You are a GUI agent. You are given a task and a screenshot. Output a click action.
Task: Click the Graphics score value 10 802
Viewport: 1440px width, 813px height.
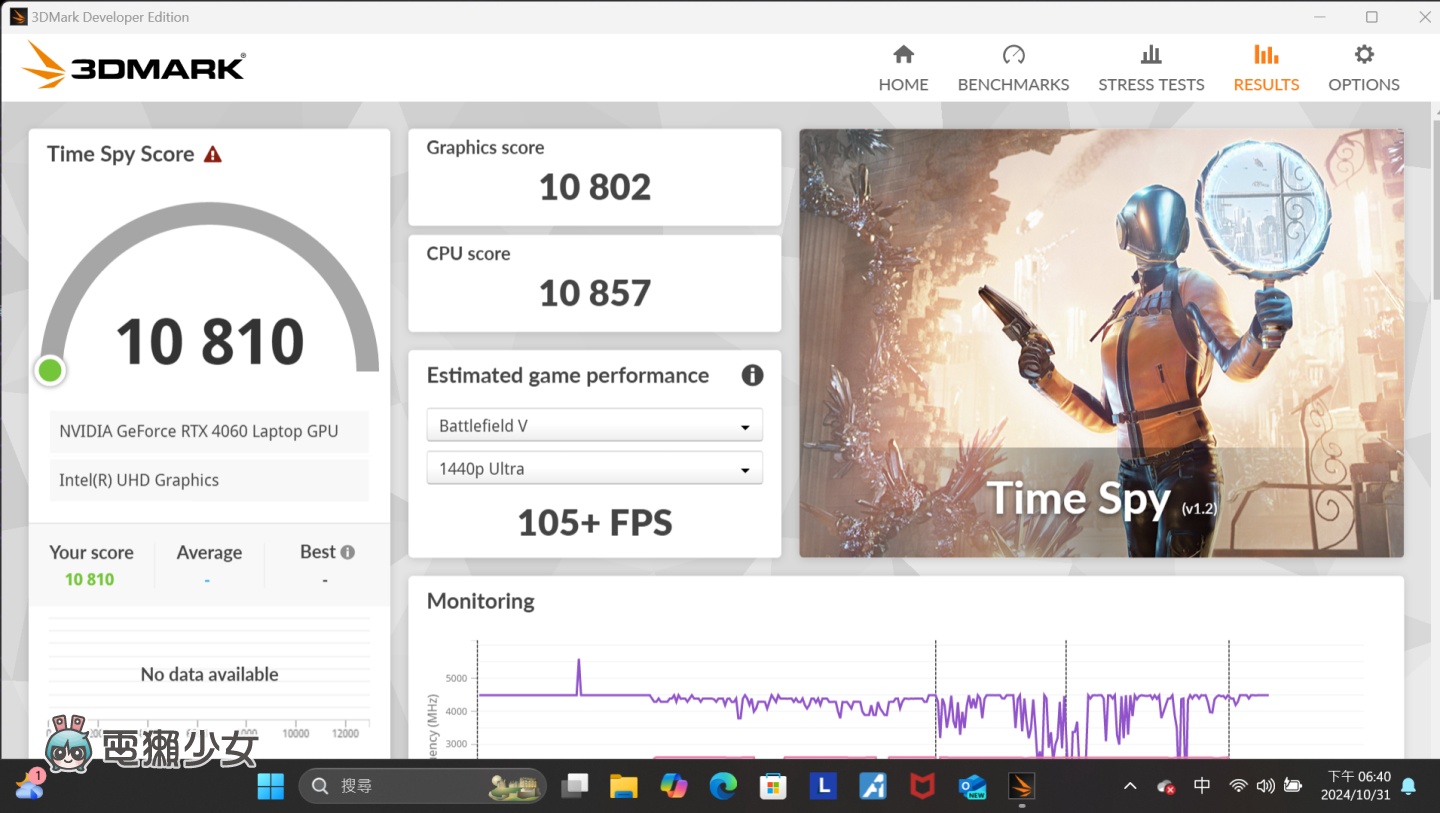[595, 187]
